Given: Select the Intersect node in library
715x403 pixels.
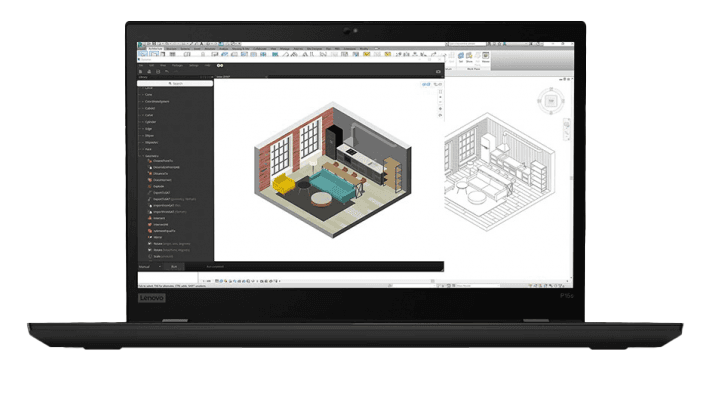Looking at the screenshot, I should pyautogui.click(x=159, y=218).
